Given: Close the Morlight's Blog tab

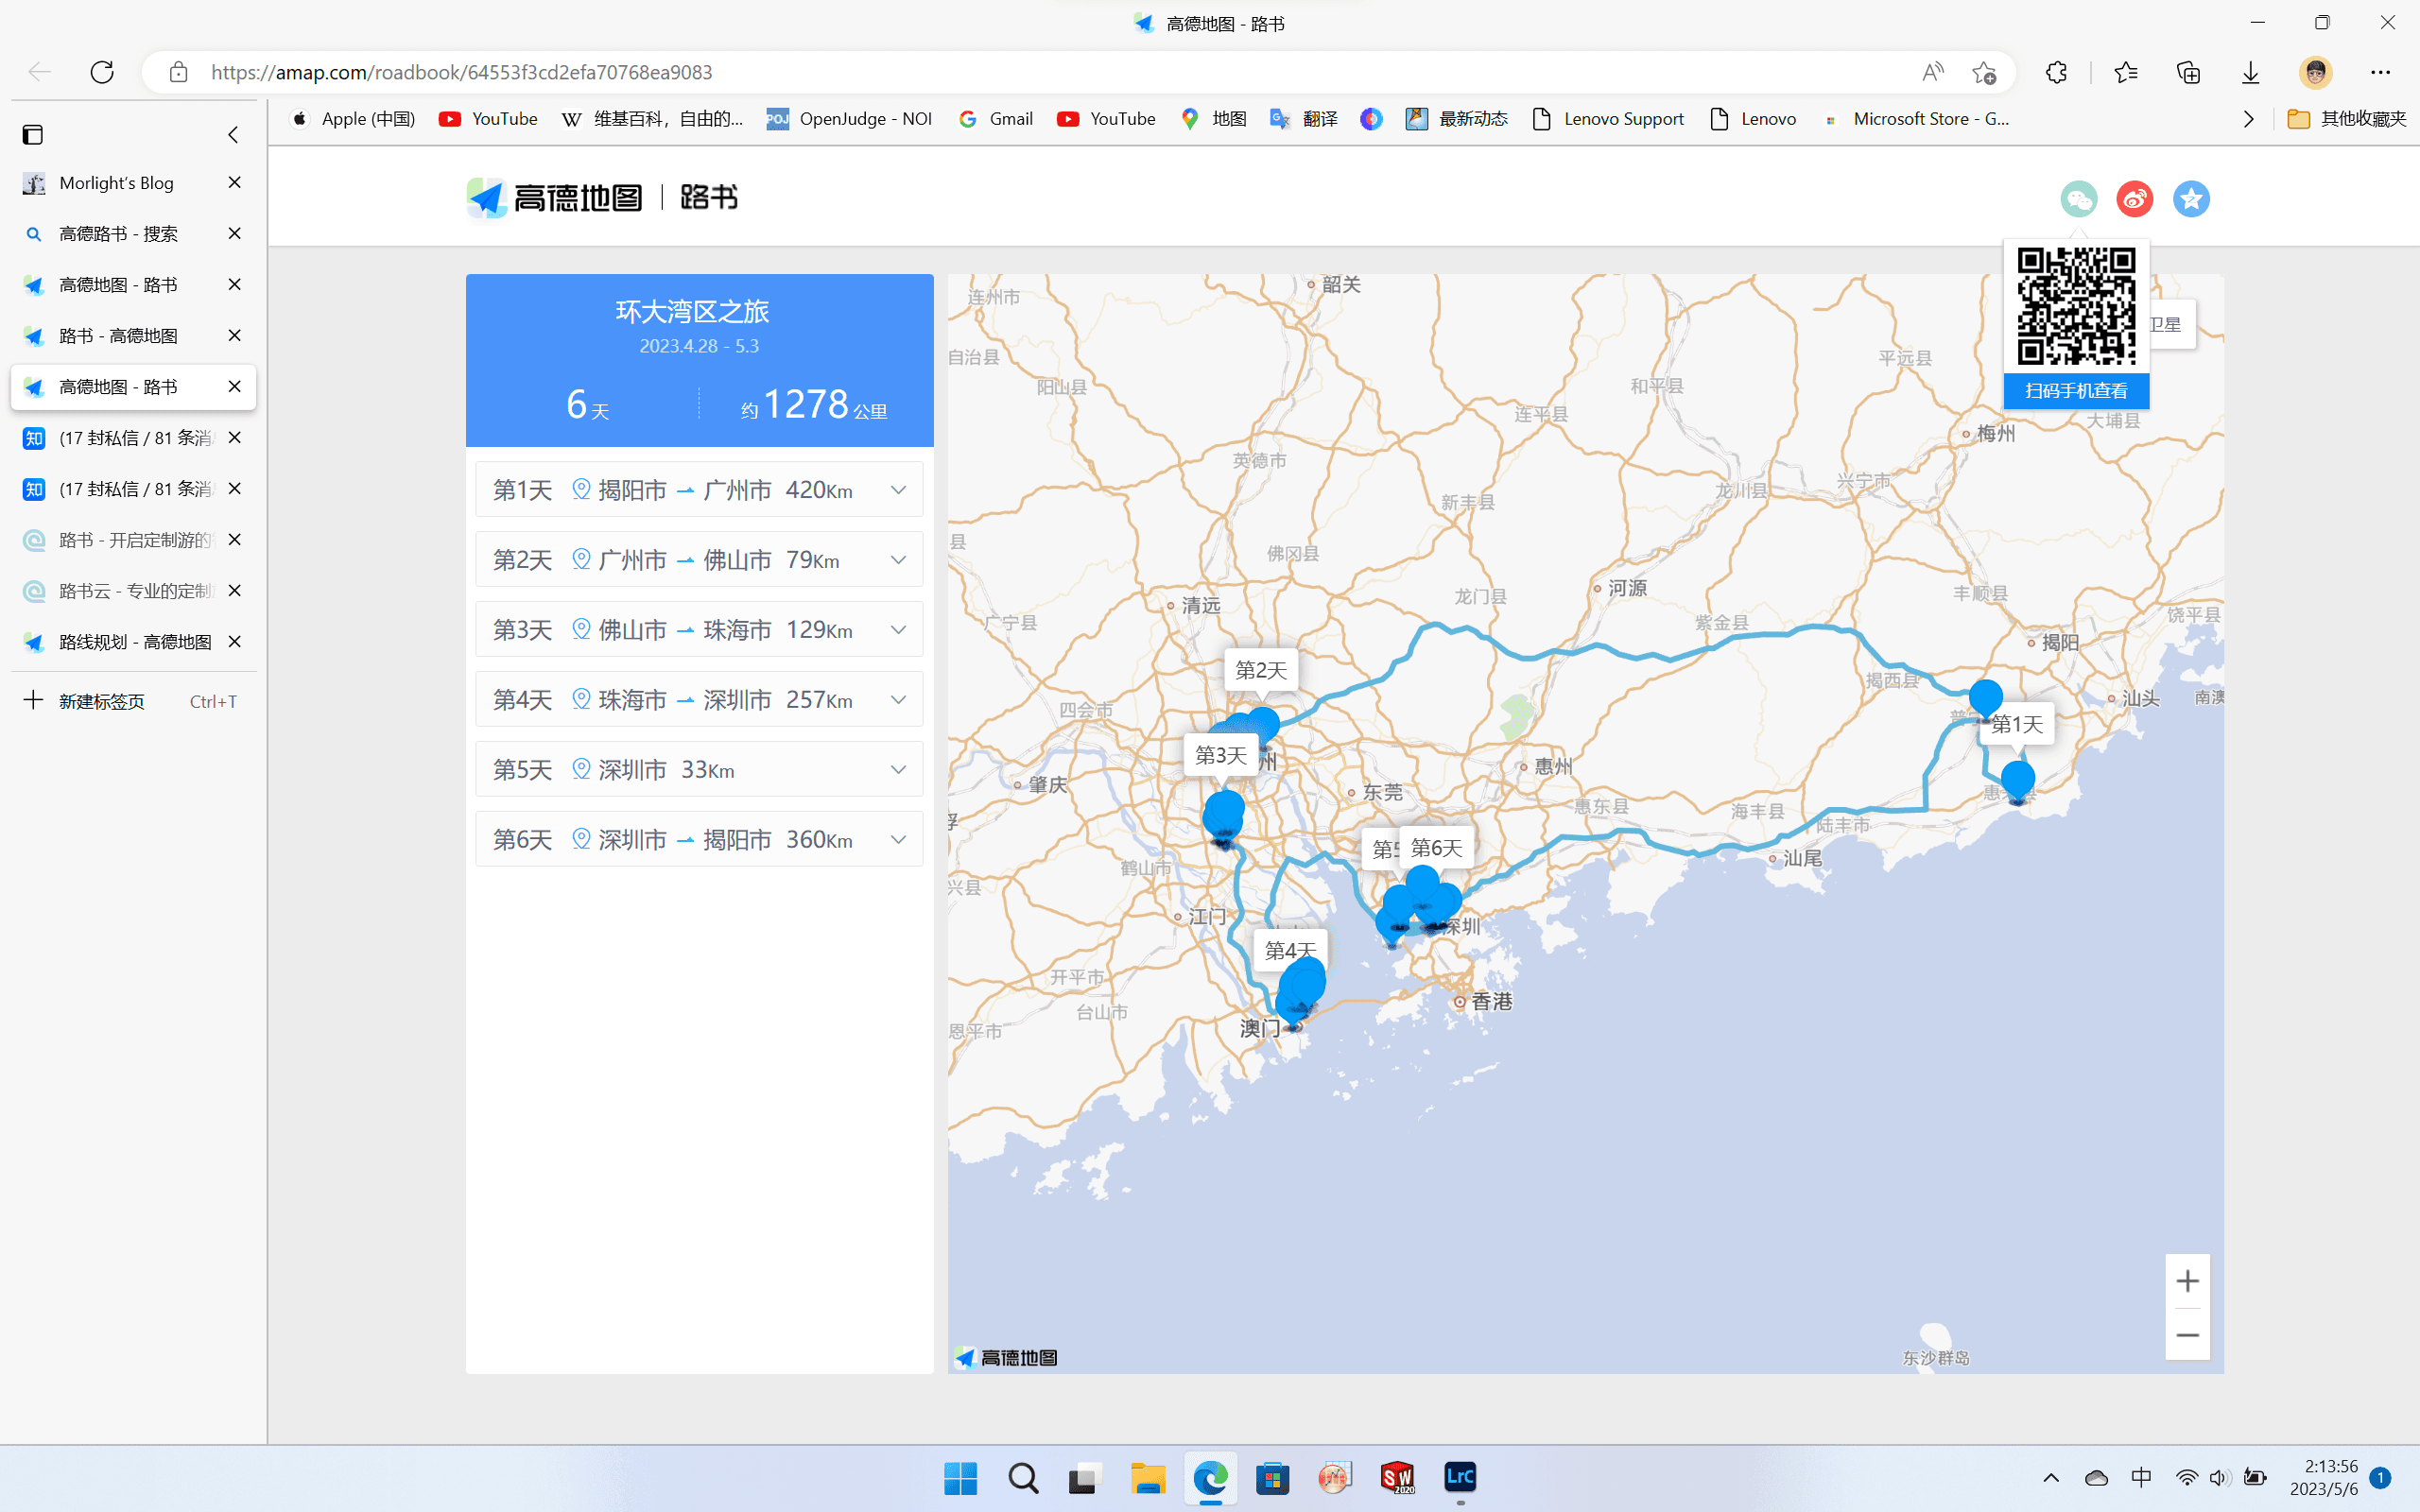Looking at the screenshot, I should click(x=234, y=182).
